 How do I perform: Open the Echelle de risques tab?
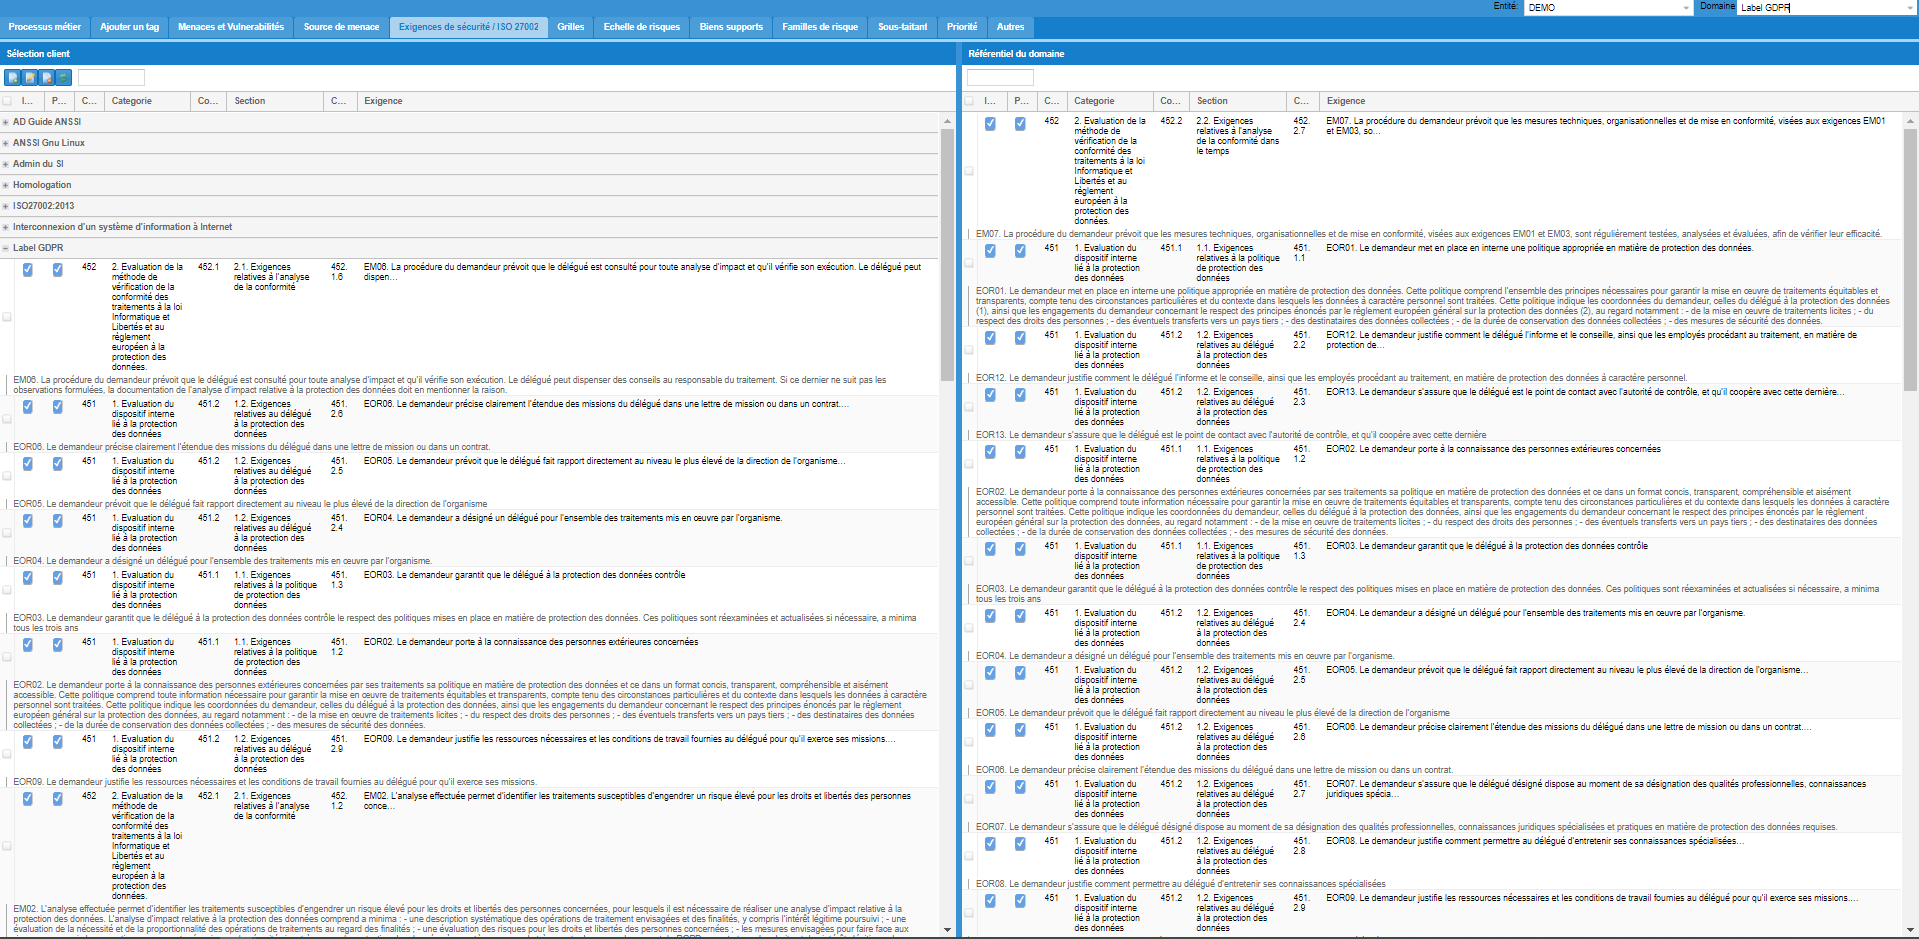pyautogui.click(x=641, y=27)
